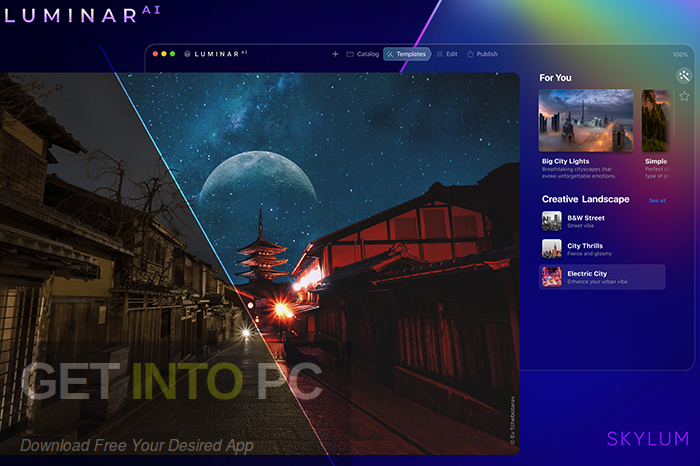This screenshot has width=700, height=466.
Task: Click the "Street vibe" description text
Action: coord(580,226)
